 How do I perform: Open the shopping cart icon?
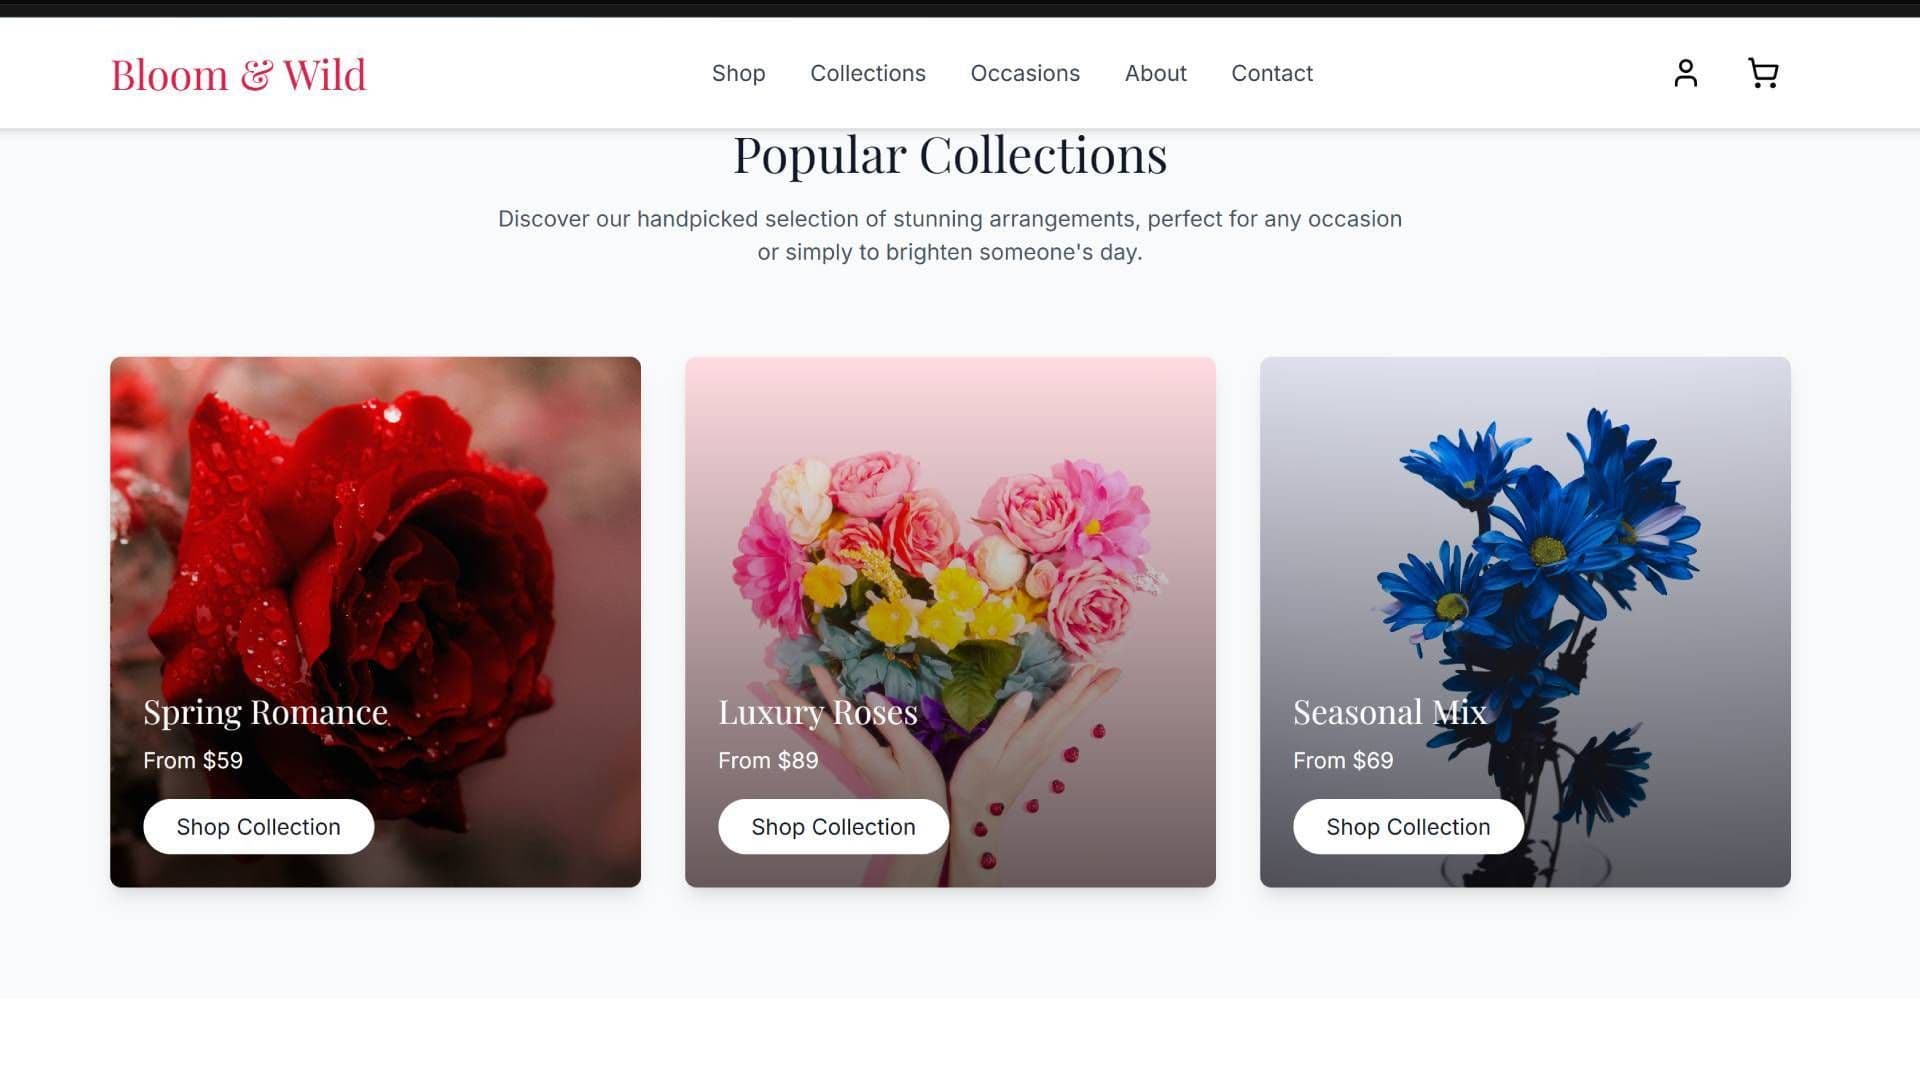point(1762,73)
